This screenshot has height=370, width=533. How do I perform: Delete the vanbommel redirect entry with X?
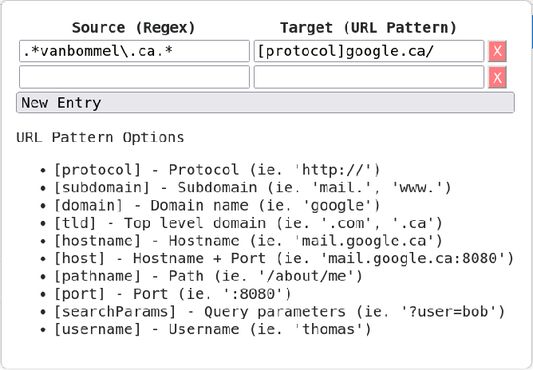(x=497, y=51)
